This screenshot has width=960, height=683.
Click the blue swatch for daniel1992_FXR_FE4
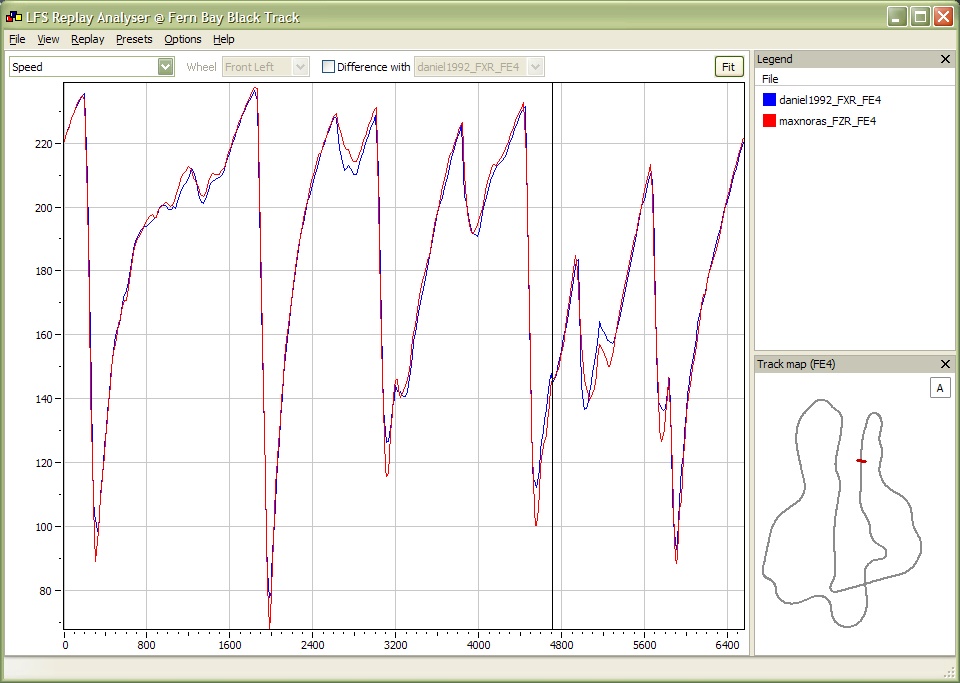770,100
